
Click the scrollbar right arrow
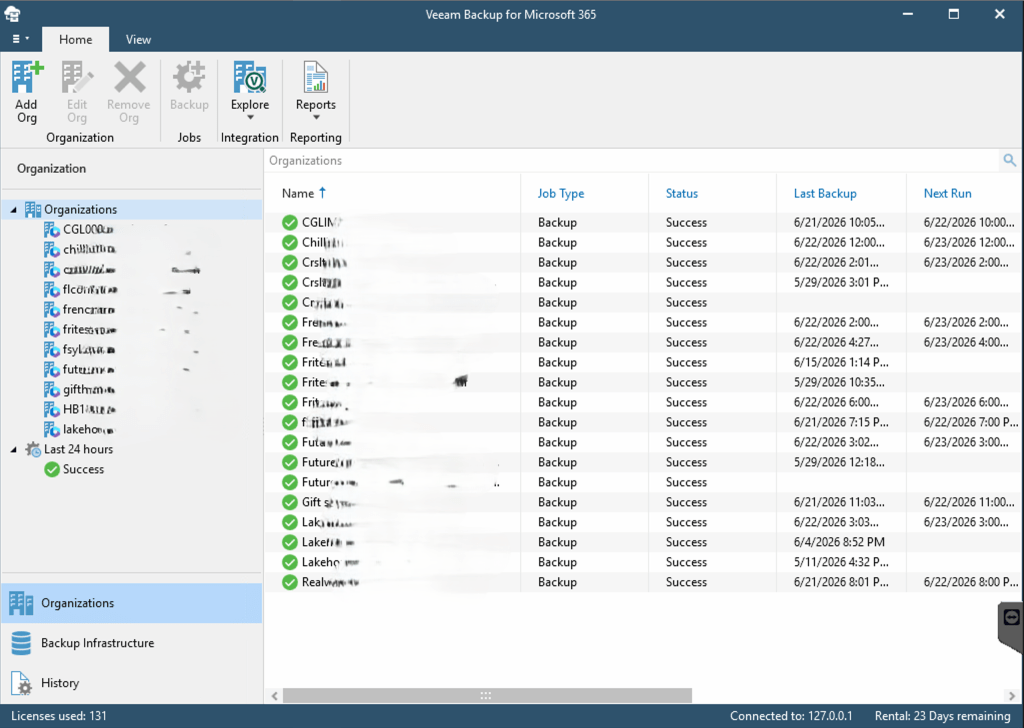point(1012,696)
